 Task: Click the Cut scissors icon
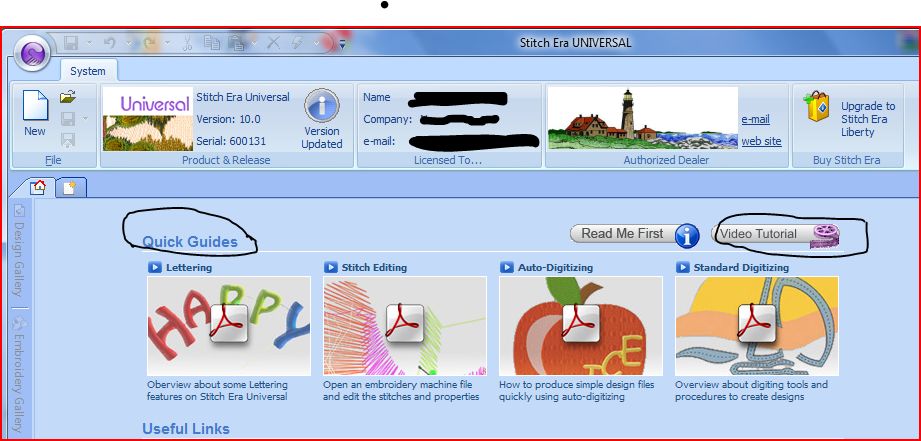point(188,43)
